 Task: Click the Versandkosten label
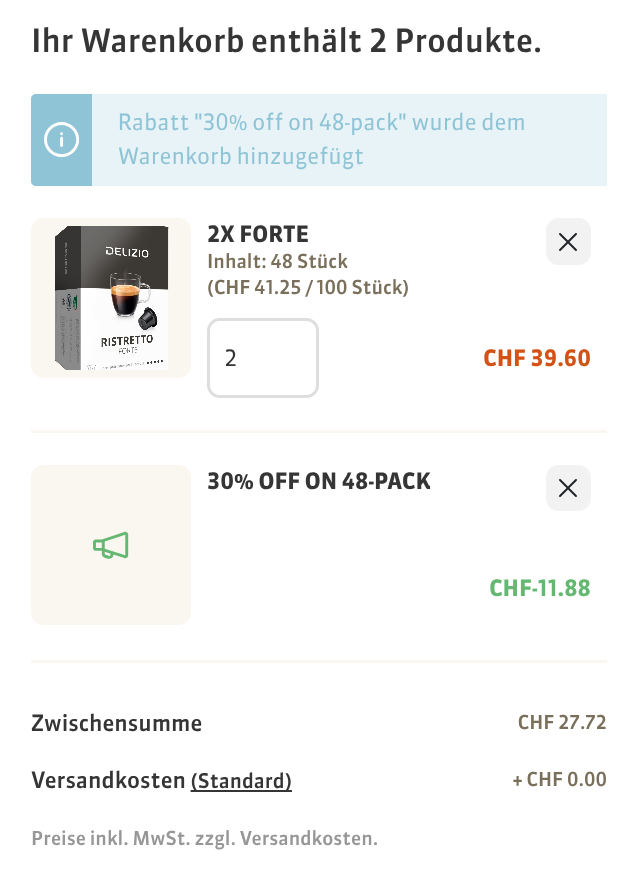(x=108, y=780)
